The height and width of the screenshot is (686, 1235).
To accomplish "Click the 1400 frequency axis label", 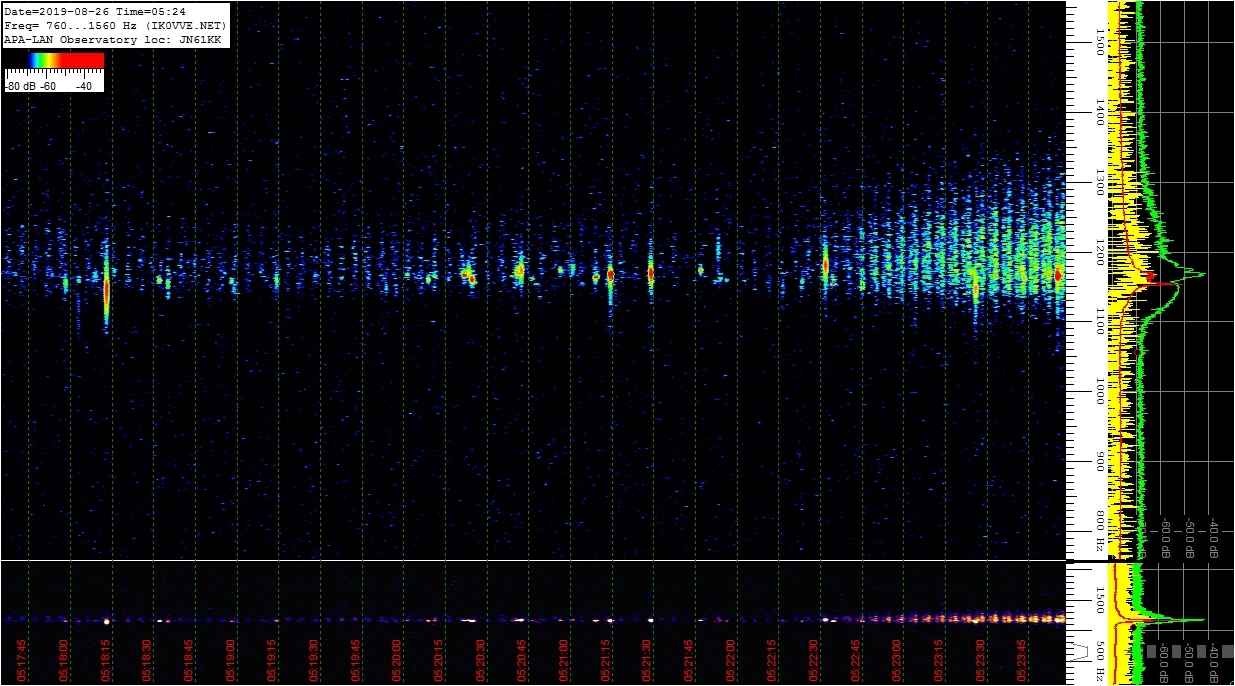I will pyautogui.click(x=1099, y=112).
